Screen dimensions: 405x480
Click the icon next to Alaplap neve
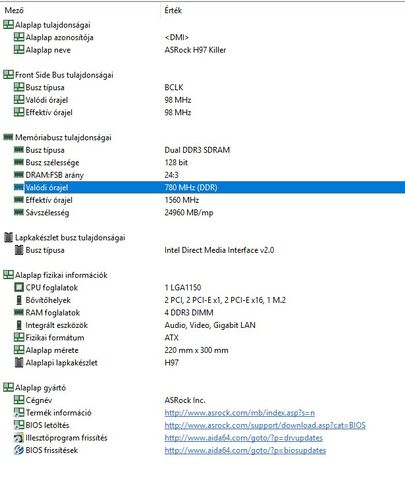[x=19, y=50]
